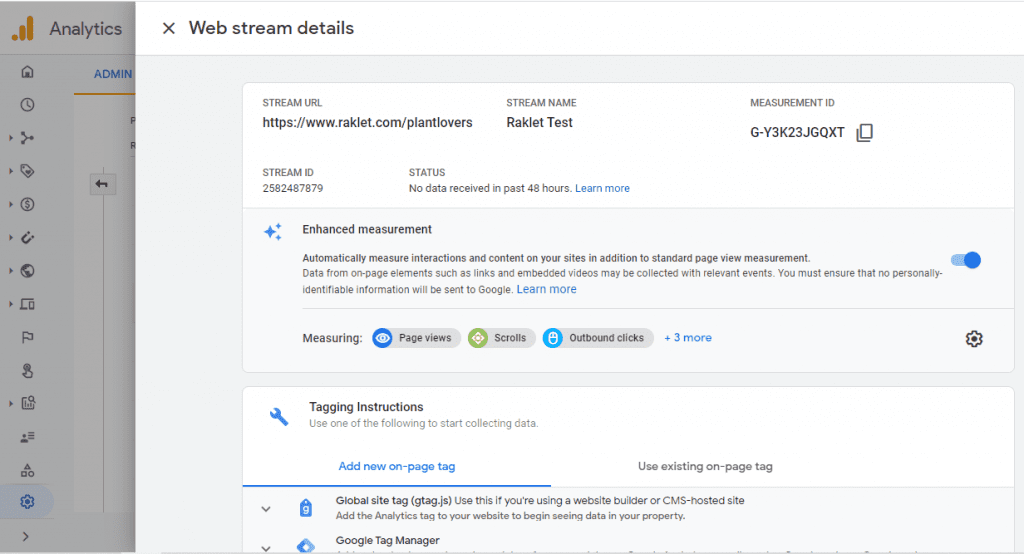Open Learn more link under Enhanced measurement
The width and height of the screenshot is (1024, 554).
tap(547, 289)
